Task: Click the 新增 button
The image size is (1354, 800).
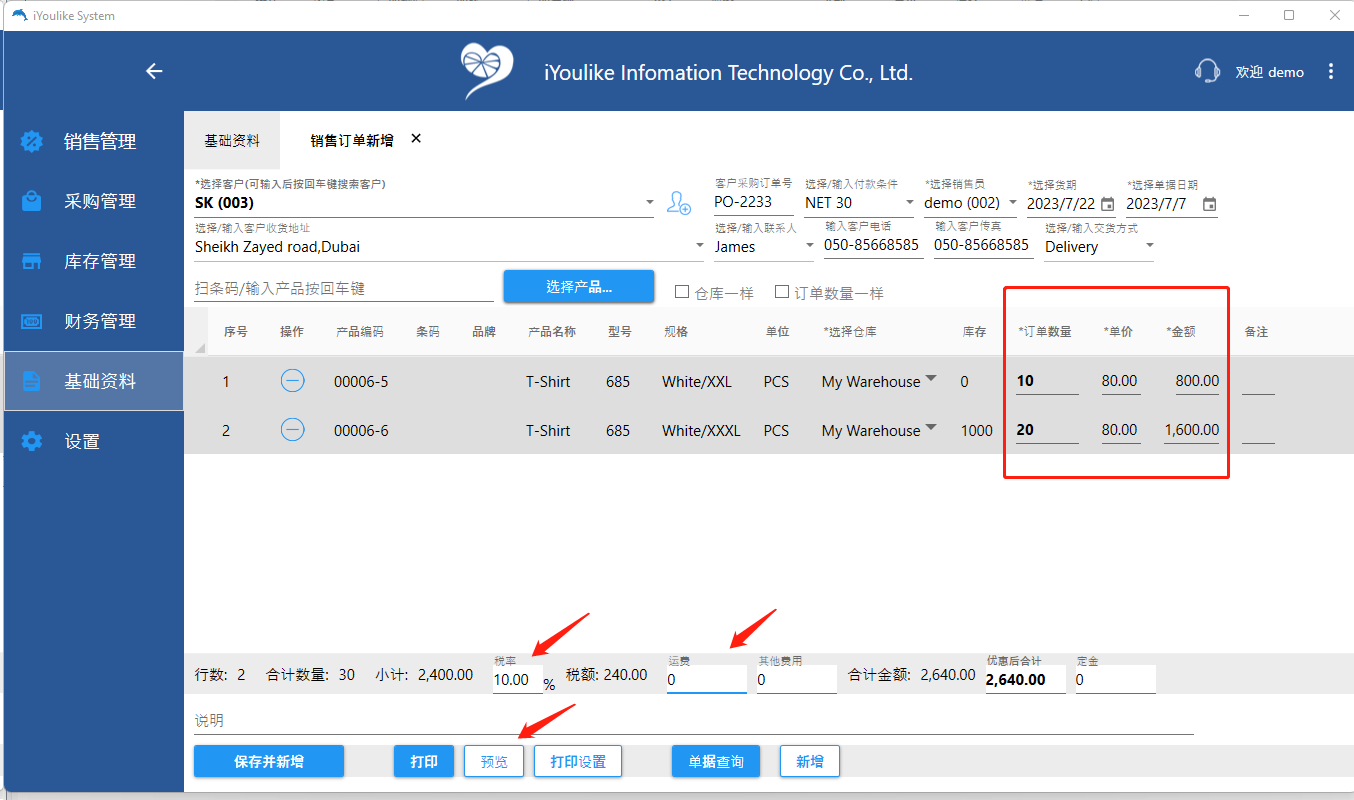Action: pos(810,761)
